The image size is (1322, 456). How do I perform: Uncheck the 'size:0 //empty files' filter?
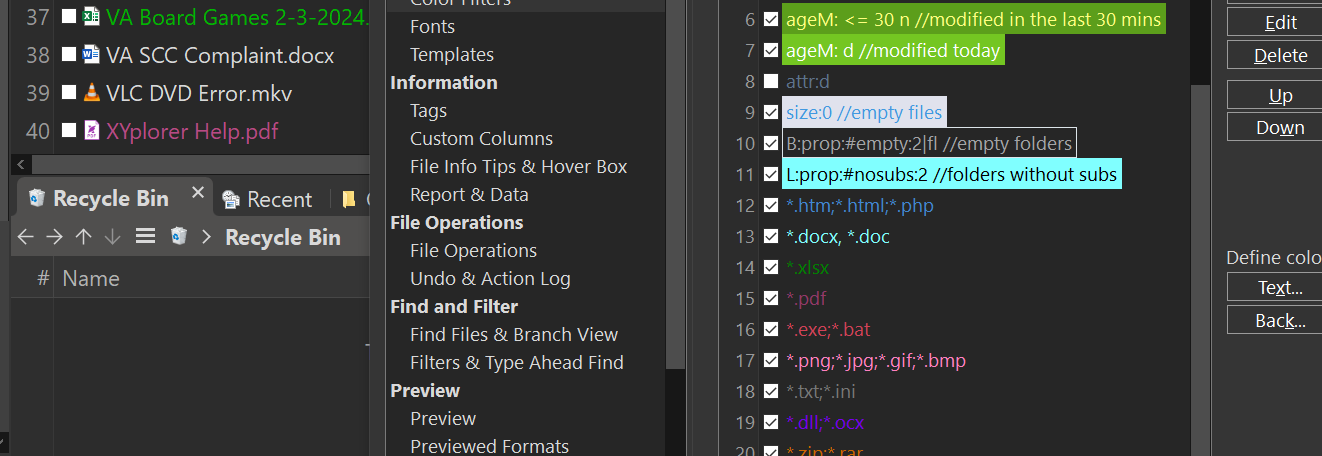pos(771,112)
